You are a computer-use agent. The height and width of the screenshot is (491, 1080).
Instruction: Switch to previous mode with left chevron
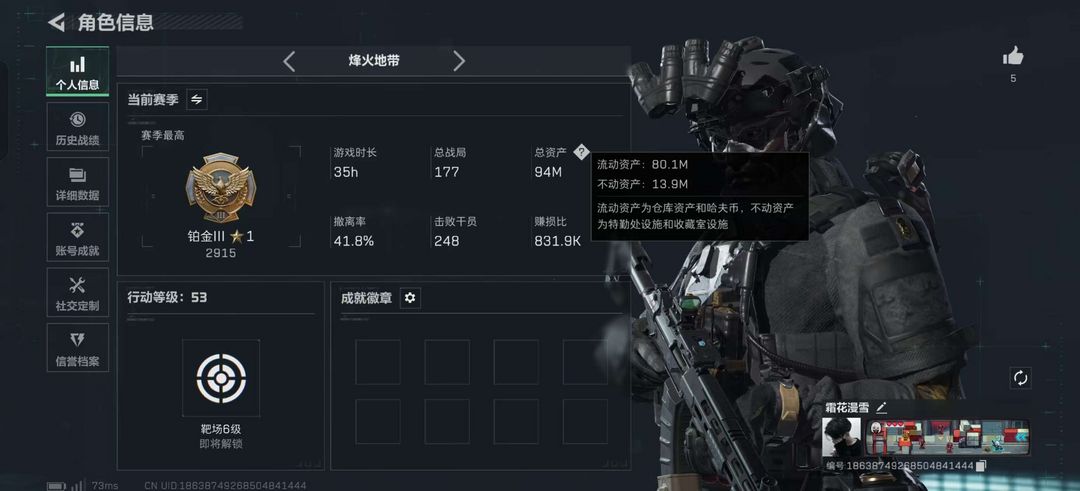coord(289,61)
